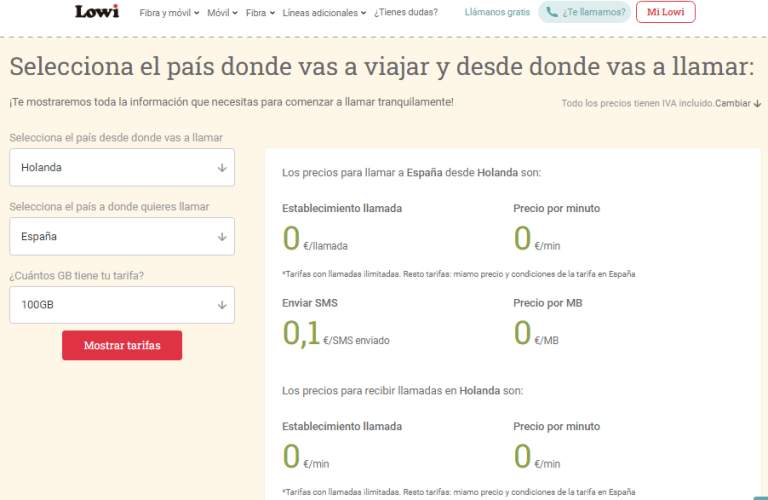Click the arrow icon in the Holanda field

222,168
